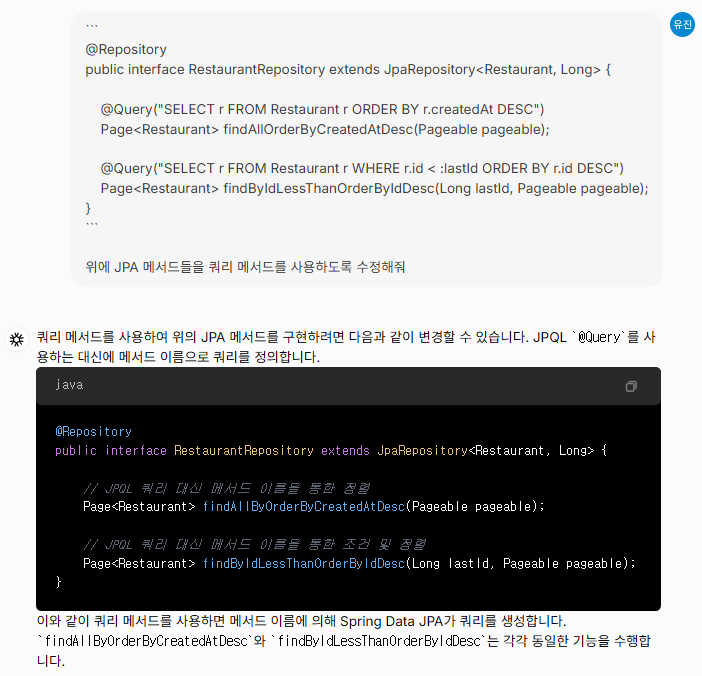Image resolution: width=702 pixels, height=676 pixels.
Task: Click the first @Query line with 'r.createdAt DESC'
Action: [x=322, y=109]
